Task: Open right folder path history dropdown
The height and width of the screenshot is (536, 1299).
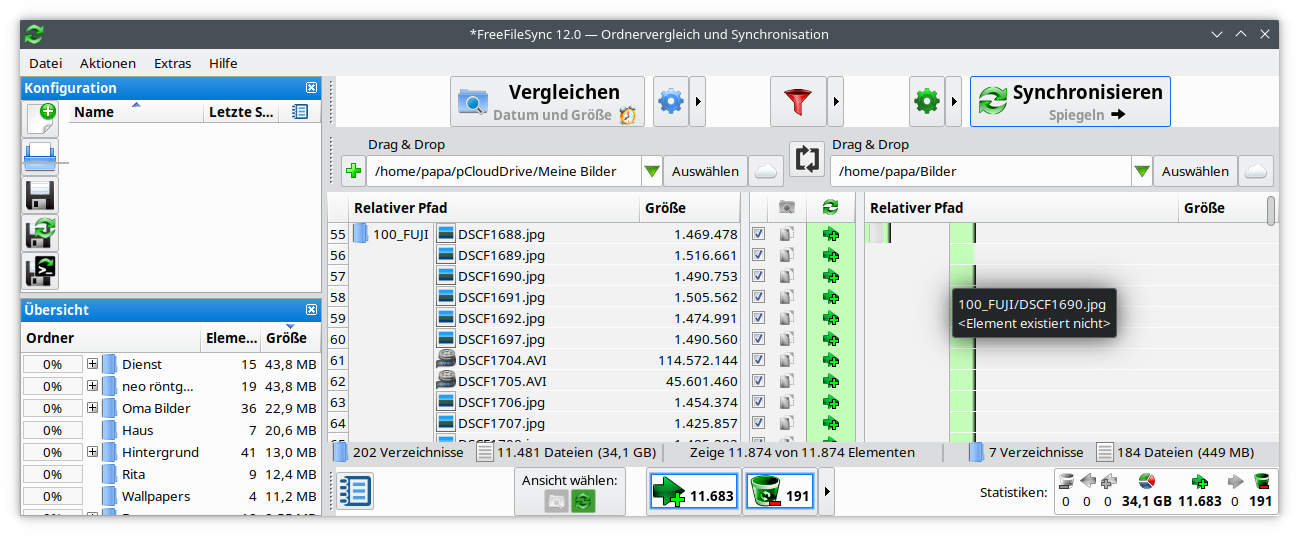Action: point(1142,171)
